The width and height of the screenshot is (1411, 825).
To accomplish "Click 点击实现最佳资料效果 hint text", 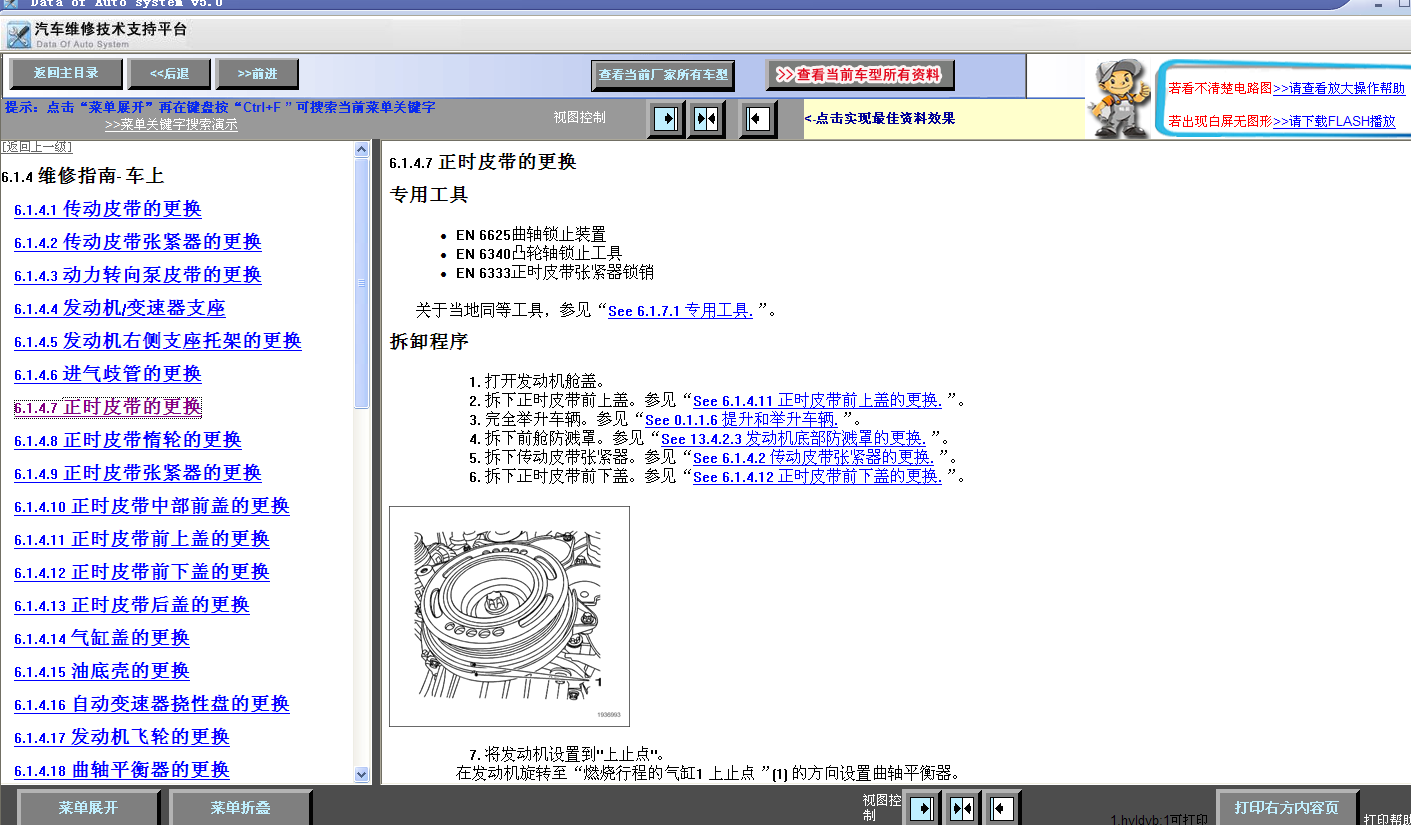I will 880,118.
